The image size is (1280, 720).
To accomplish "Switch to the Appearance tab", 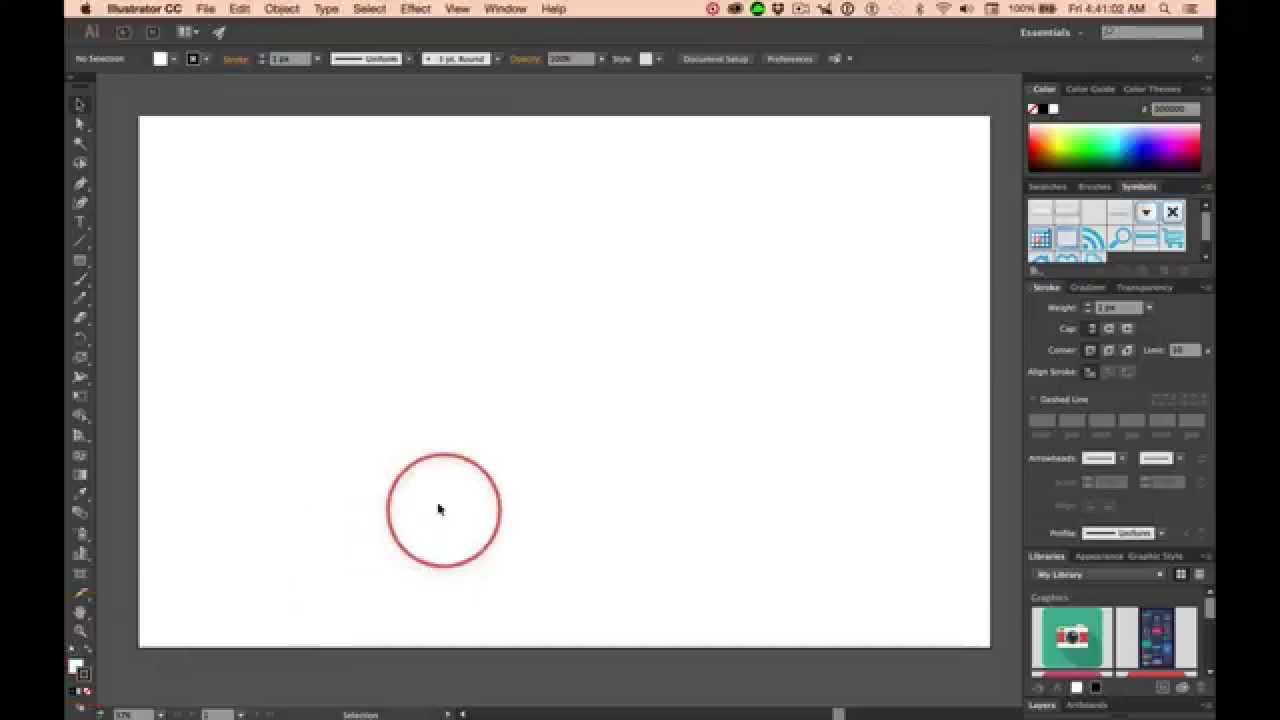I will coord(1099,556).
